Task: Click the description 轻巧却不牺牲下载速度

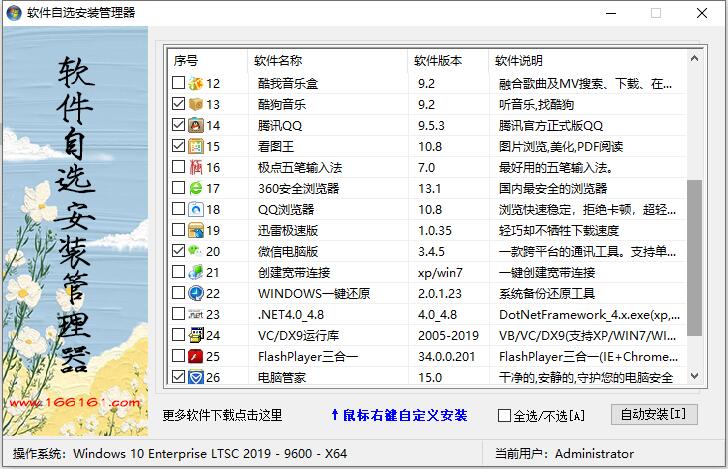Action: pyautogui.click(x=559, y=231)
